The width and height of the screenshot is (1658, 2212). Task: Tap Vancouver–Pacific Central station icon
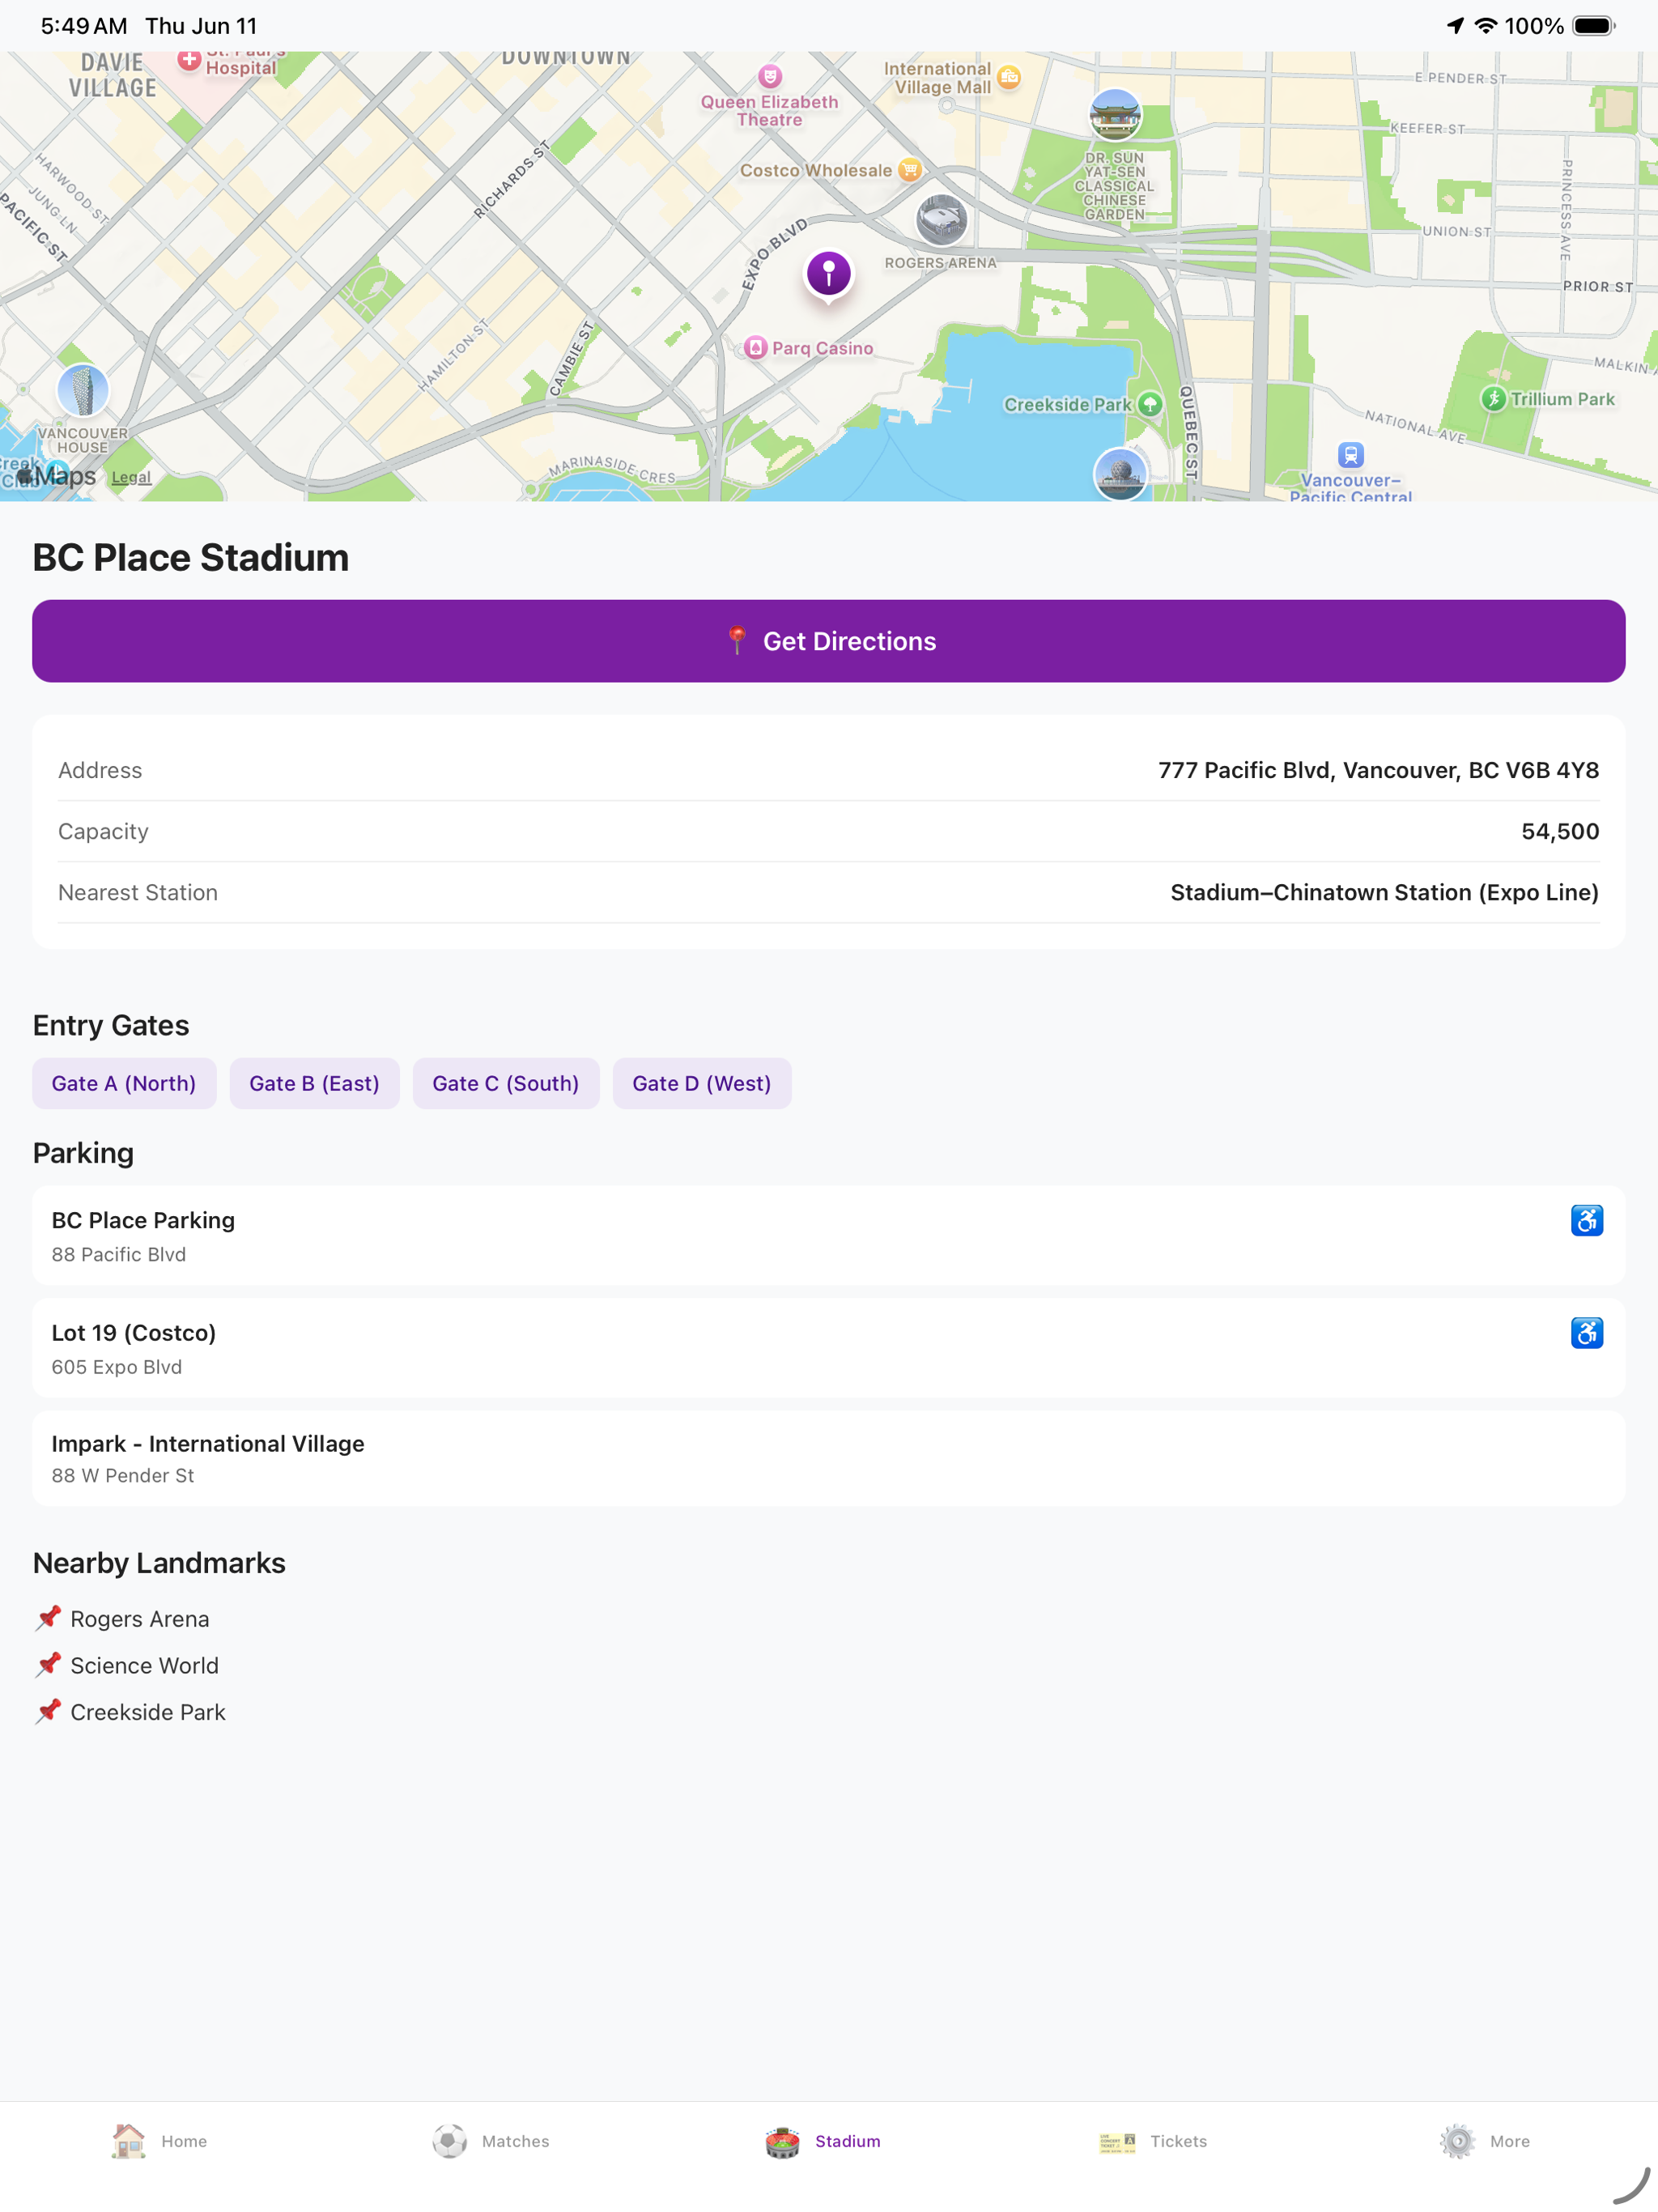tap(1351, 455)
